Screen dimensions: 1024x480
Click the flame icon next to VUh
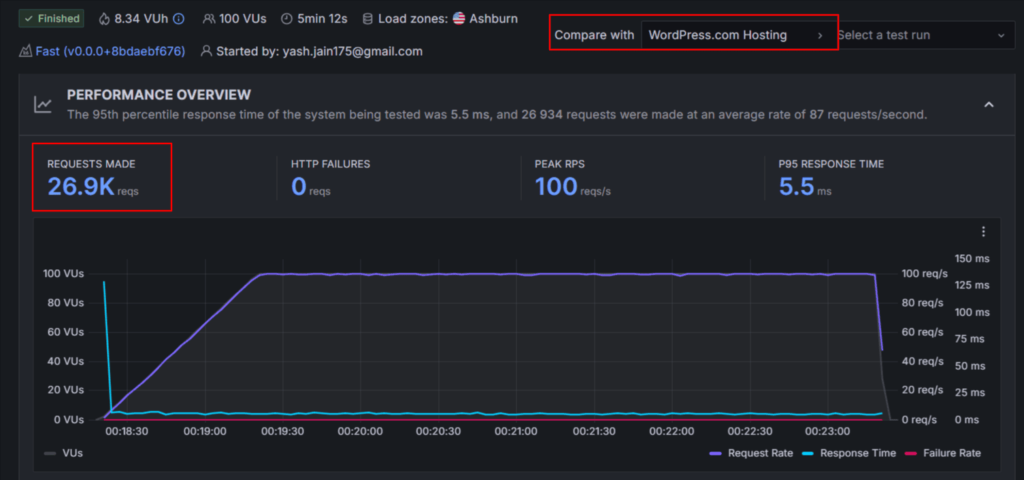tap(106, 19)
